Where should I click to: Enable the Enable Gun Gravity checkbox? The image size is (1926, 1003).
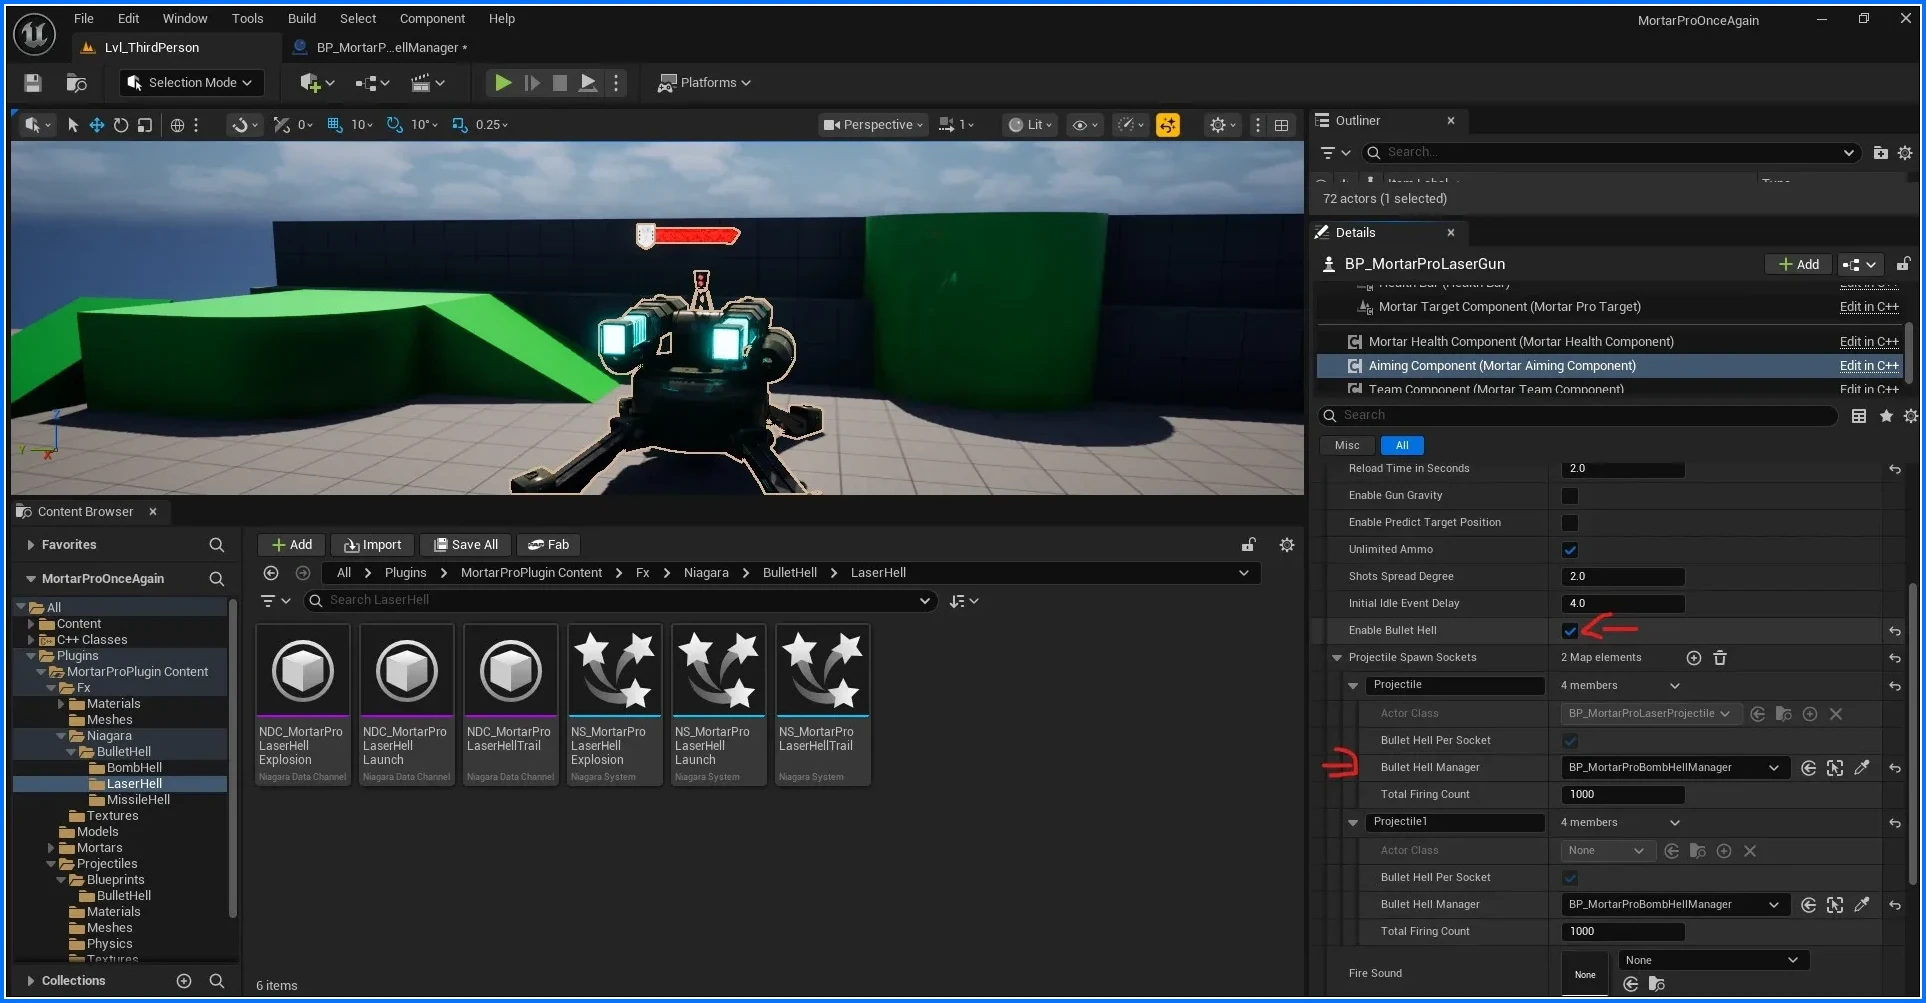[x=1570, y=496]
